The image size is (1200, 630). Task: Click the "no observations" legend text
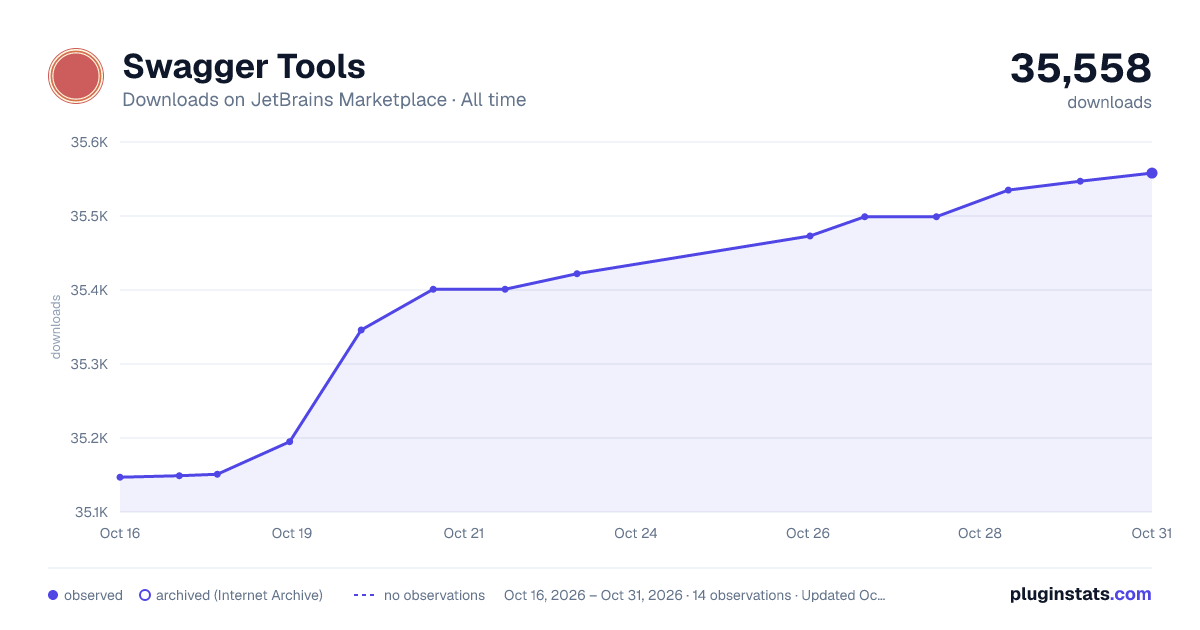coord(435,595)
